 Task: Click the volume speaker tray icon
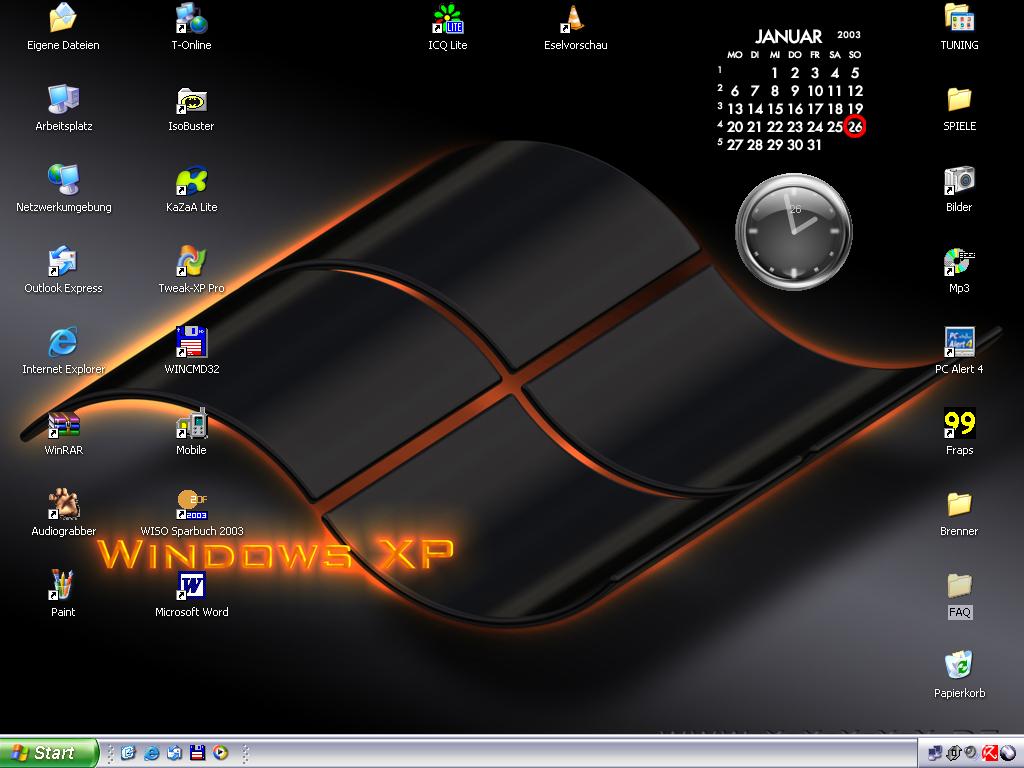tap(970, 752)
